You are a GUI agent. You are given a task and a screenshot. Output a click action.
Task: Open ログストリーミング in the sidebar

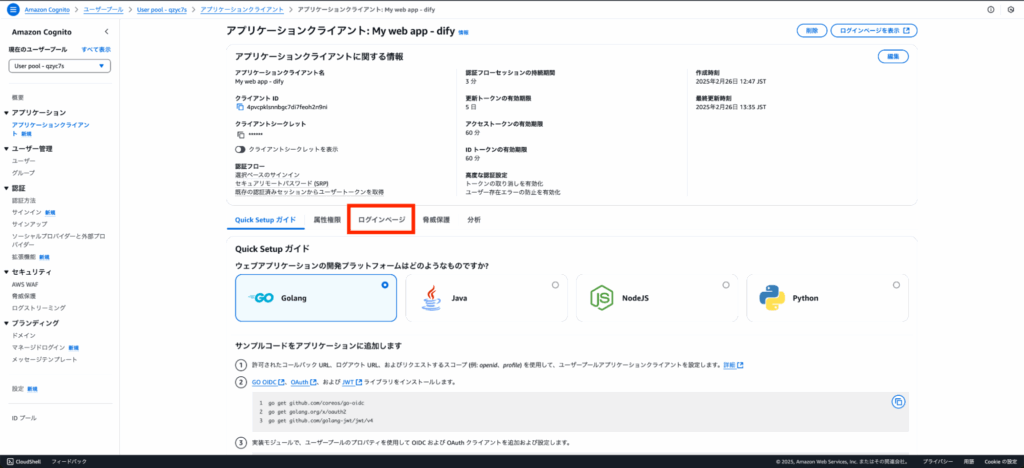pos(39,307)
